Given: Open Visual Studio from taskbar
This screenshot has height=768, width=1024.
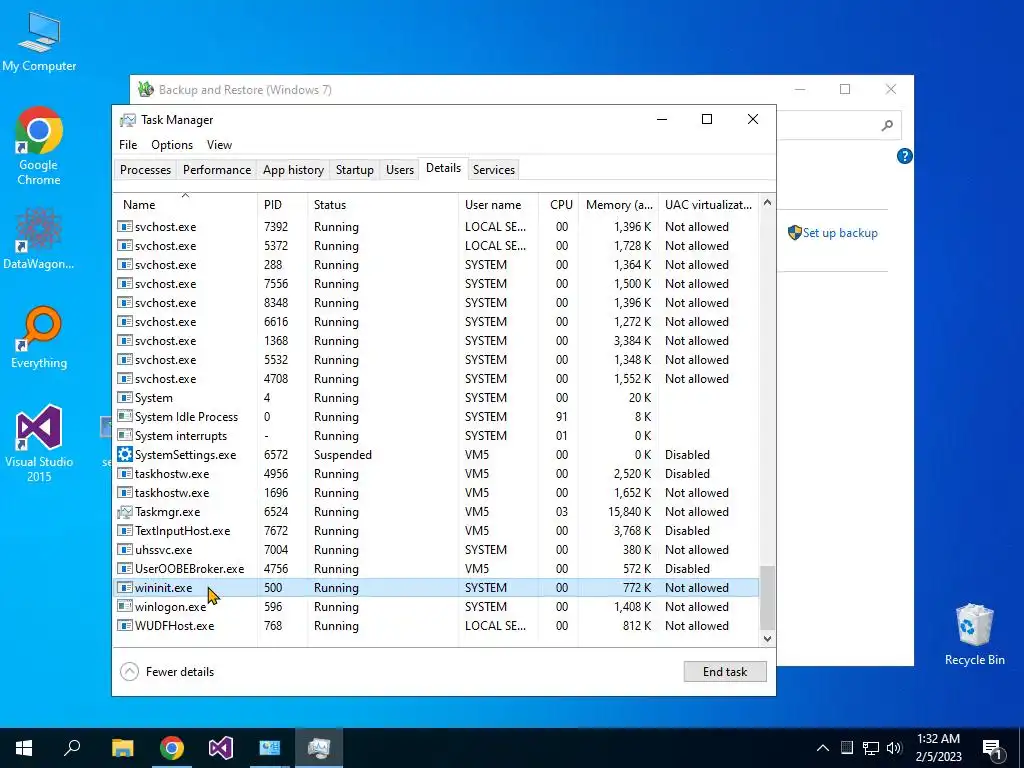Looking at the screenshot, I should [221, 748].
